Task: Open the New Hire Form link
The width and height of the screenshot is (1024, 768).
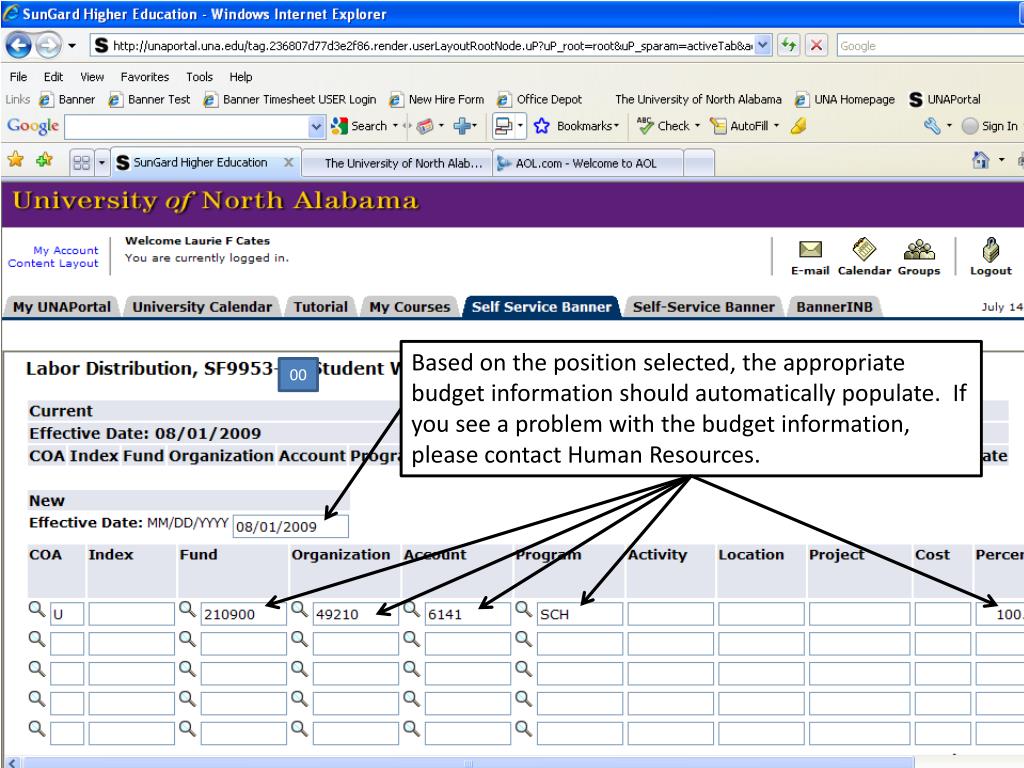Action: point(437,99)
